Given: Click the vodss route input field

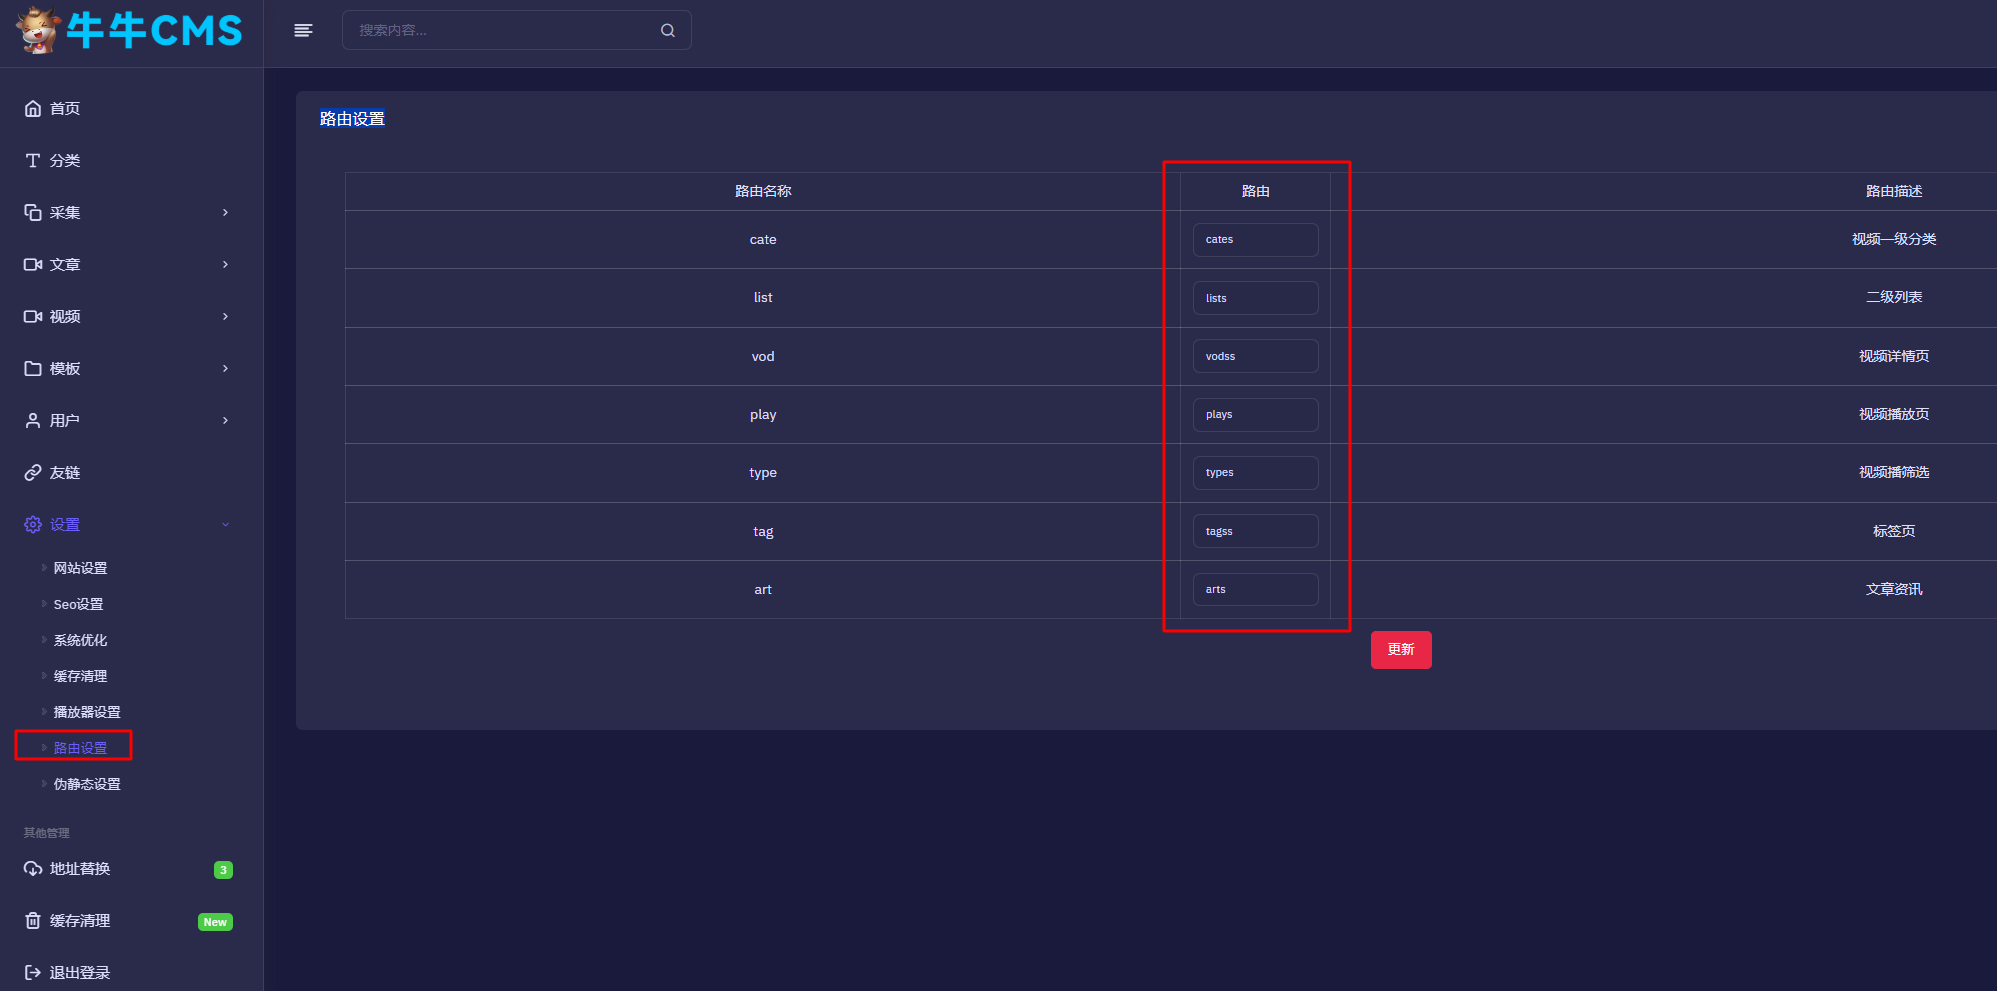Looking at the screenshot, I should [1255, 357].
